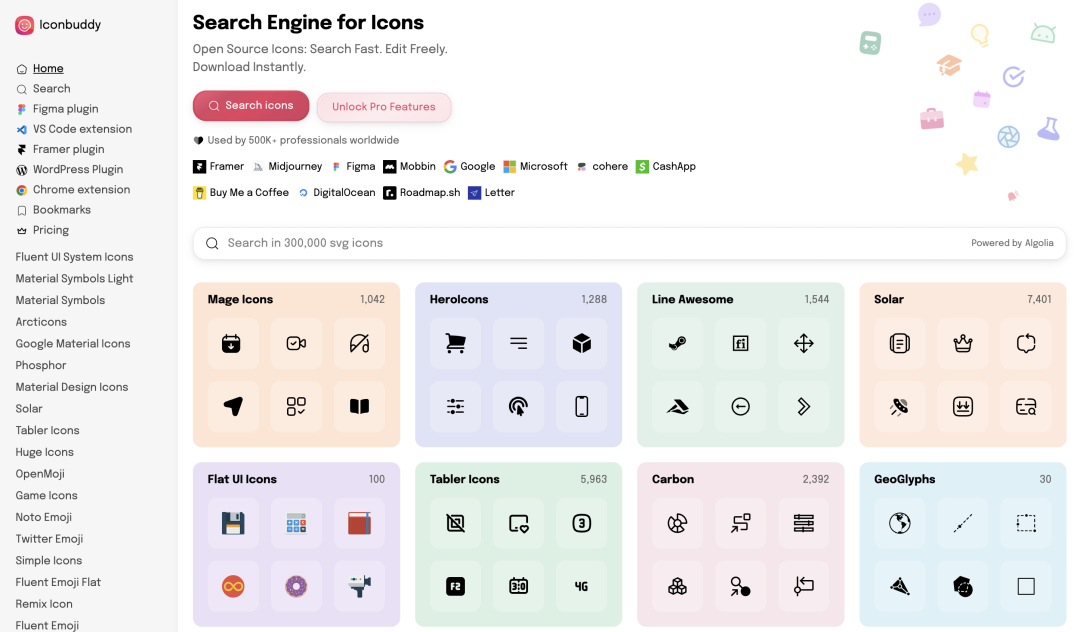Select the crown icon in Solar
1080x632 pixels.
963,343
